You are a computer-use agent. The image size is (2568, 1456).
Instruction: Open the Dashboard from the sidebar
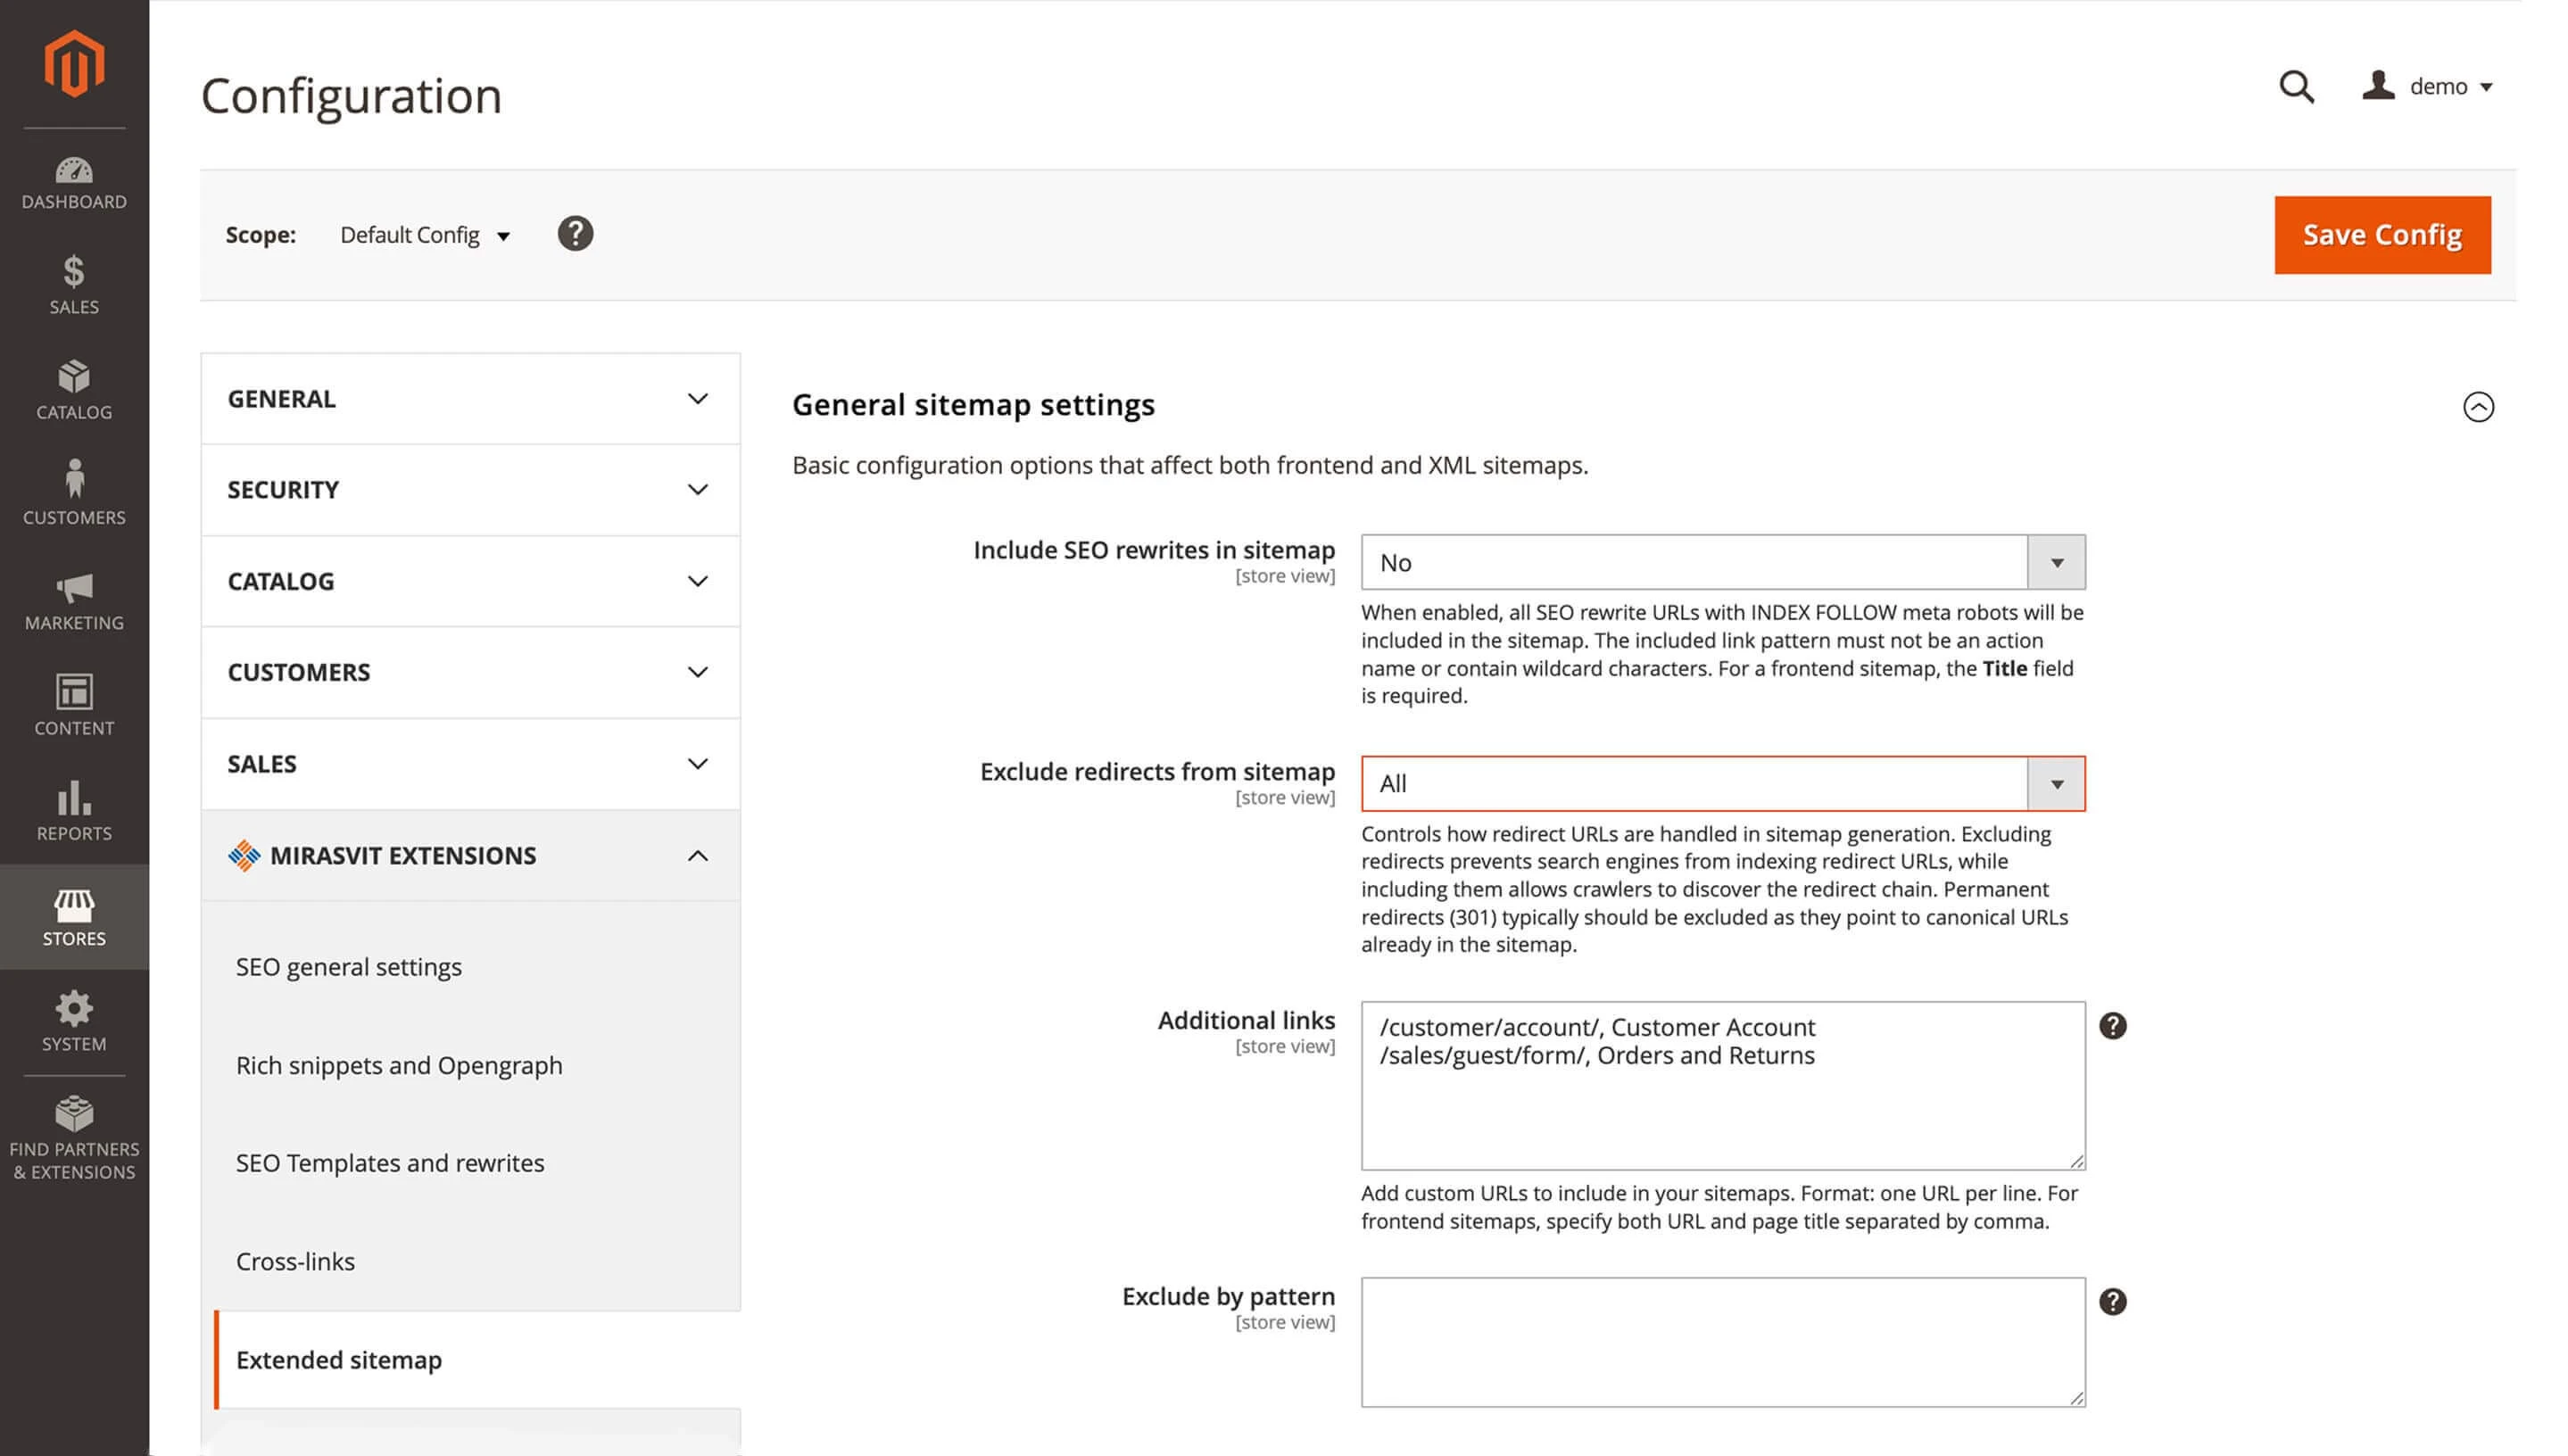point(73,183)
